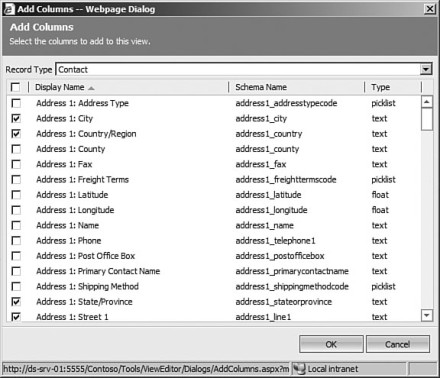Viewport: 440px width, 378px height.
Task: Uncheck Address 1: Country/Region checkbox
Action: tap(16, 134)
